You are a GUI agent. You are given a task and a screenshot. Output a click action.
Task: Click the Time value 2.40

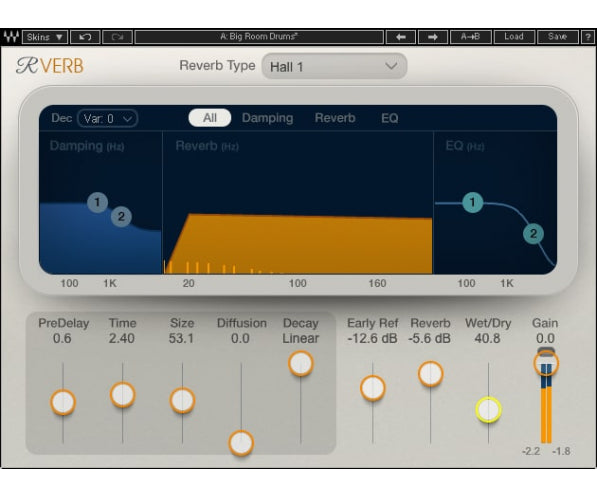(x=121, y=338)
